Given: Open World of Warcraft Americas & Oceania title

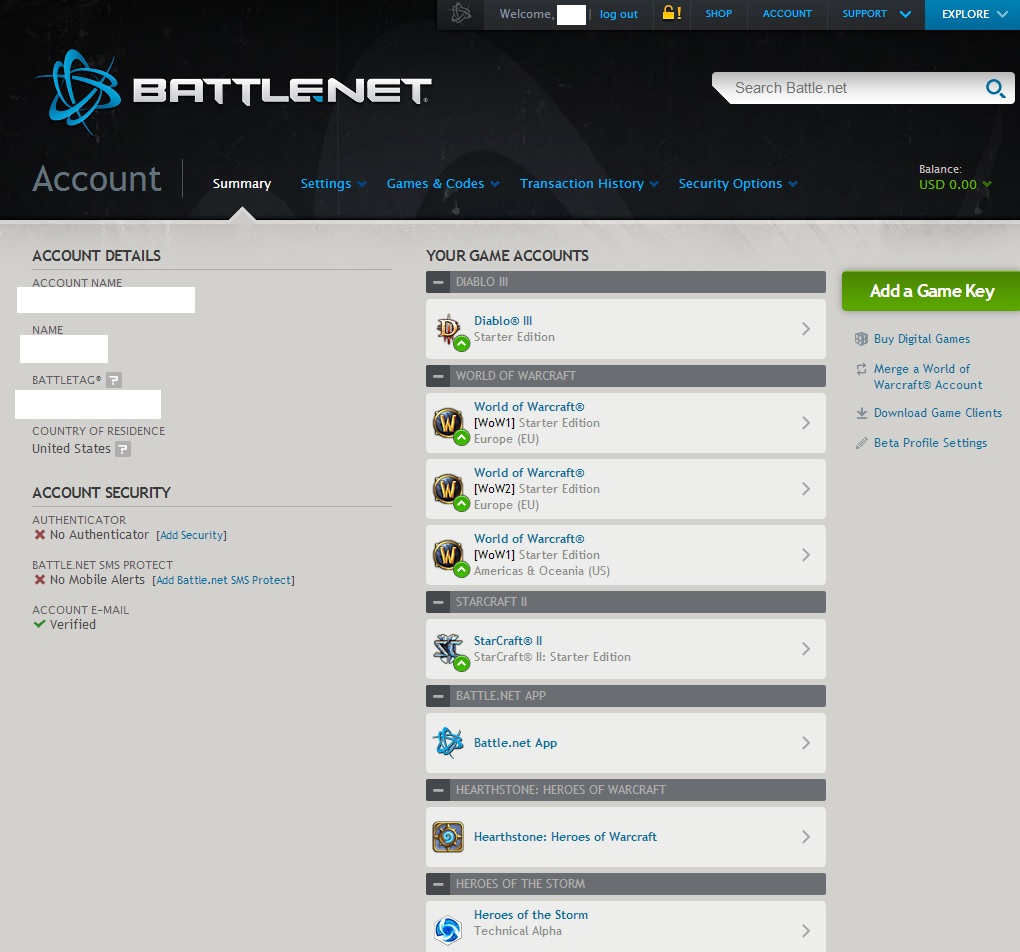Looking at the screenshot, I should [x=529, y=539].
